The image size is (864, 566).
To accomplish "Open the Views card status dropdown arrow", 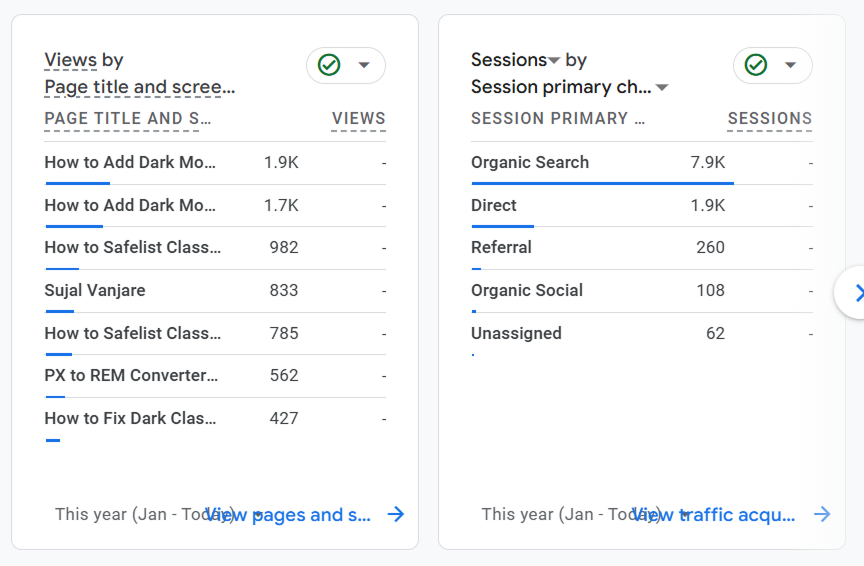I will point(364,66).
